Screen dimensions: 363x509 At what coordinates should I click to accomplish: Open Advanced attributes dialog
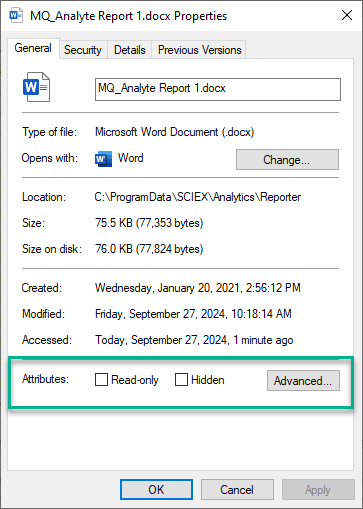pyautogui.click(x=303, y=380)
